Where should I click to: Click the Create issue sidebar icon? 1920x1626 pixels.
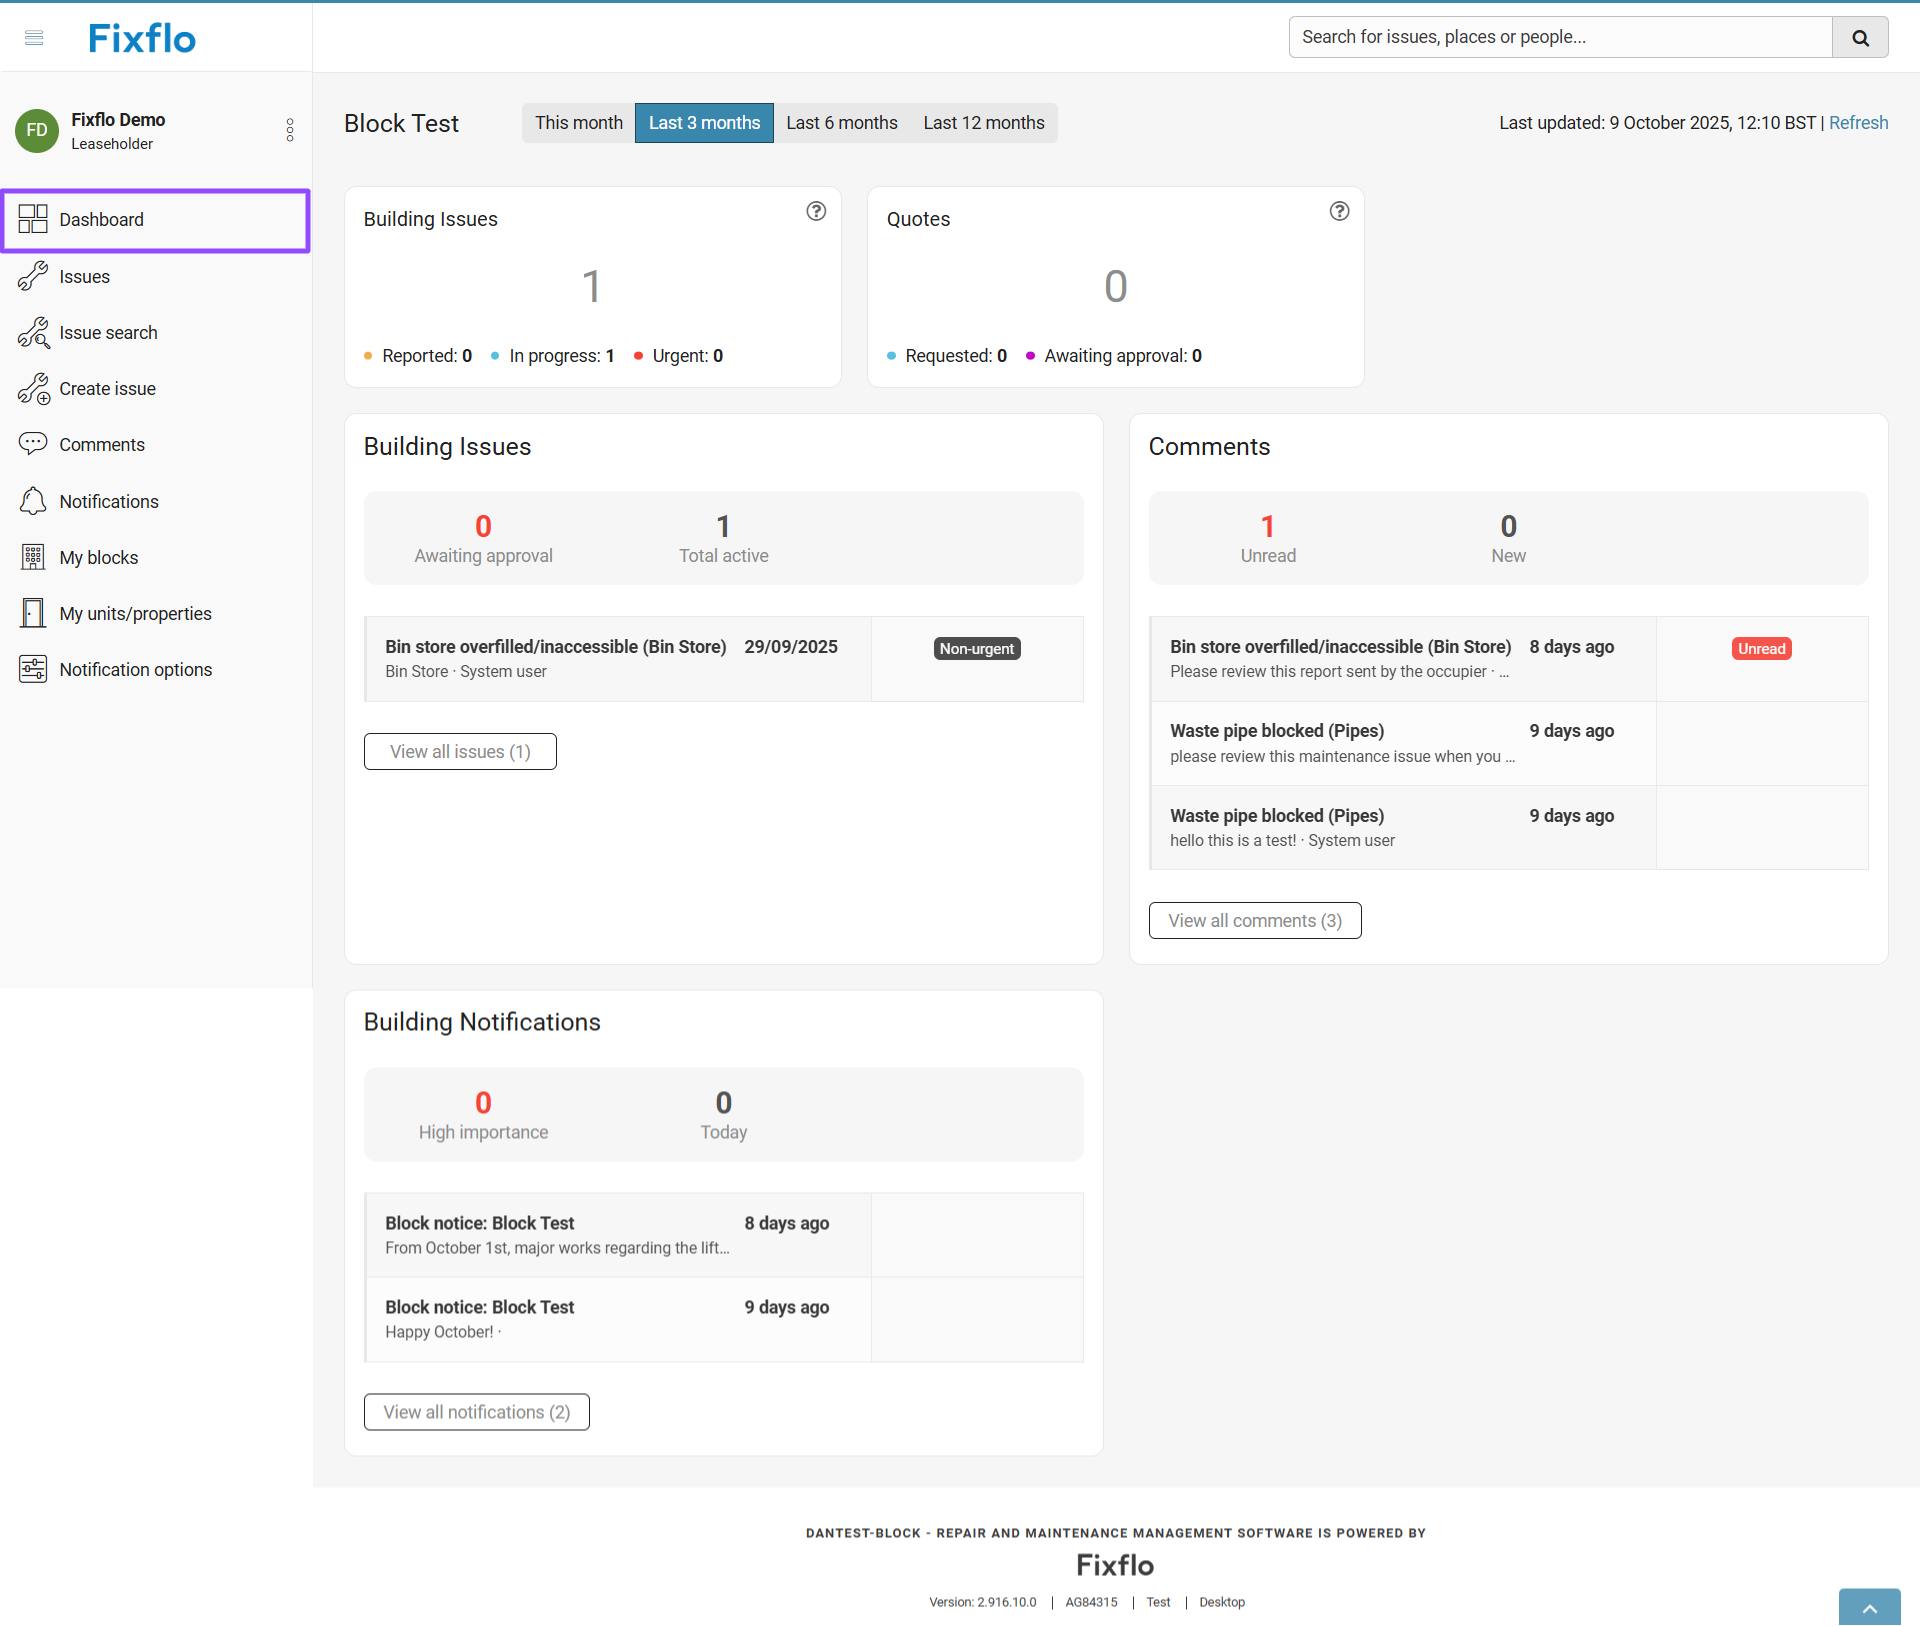pos(33,389)
